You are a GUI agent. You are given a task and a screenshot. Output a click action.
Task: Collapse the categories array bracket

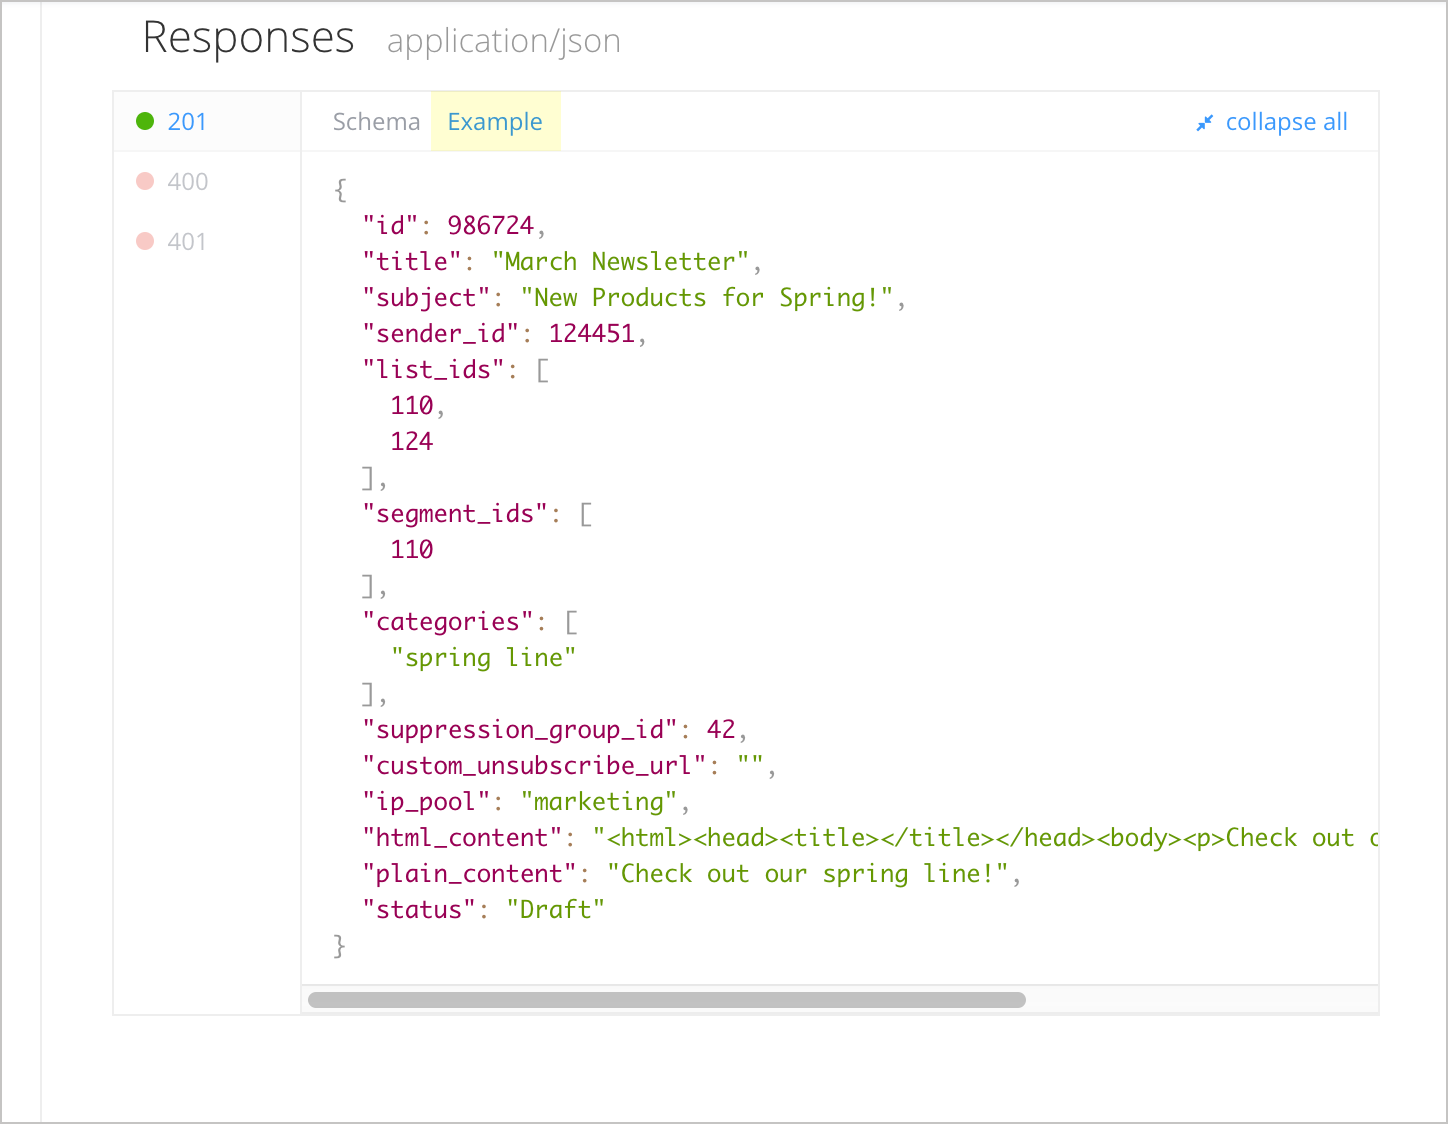click(571, 622)
